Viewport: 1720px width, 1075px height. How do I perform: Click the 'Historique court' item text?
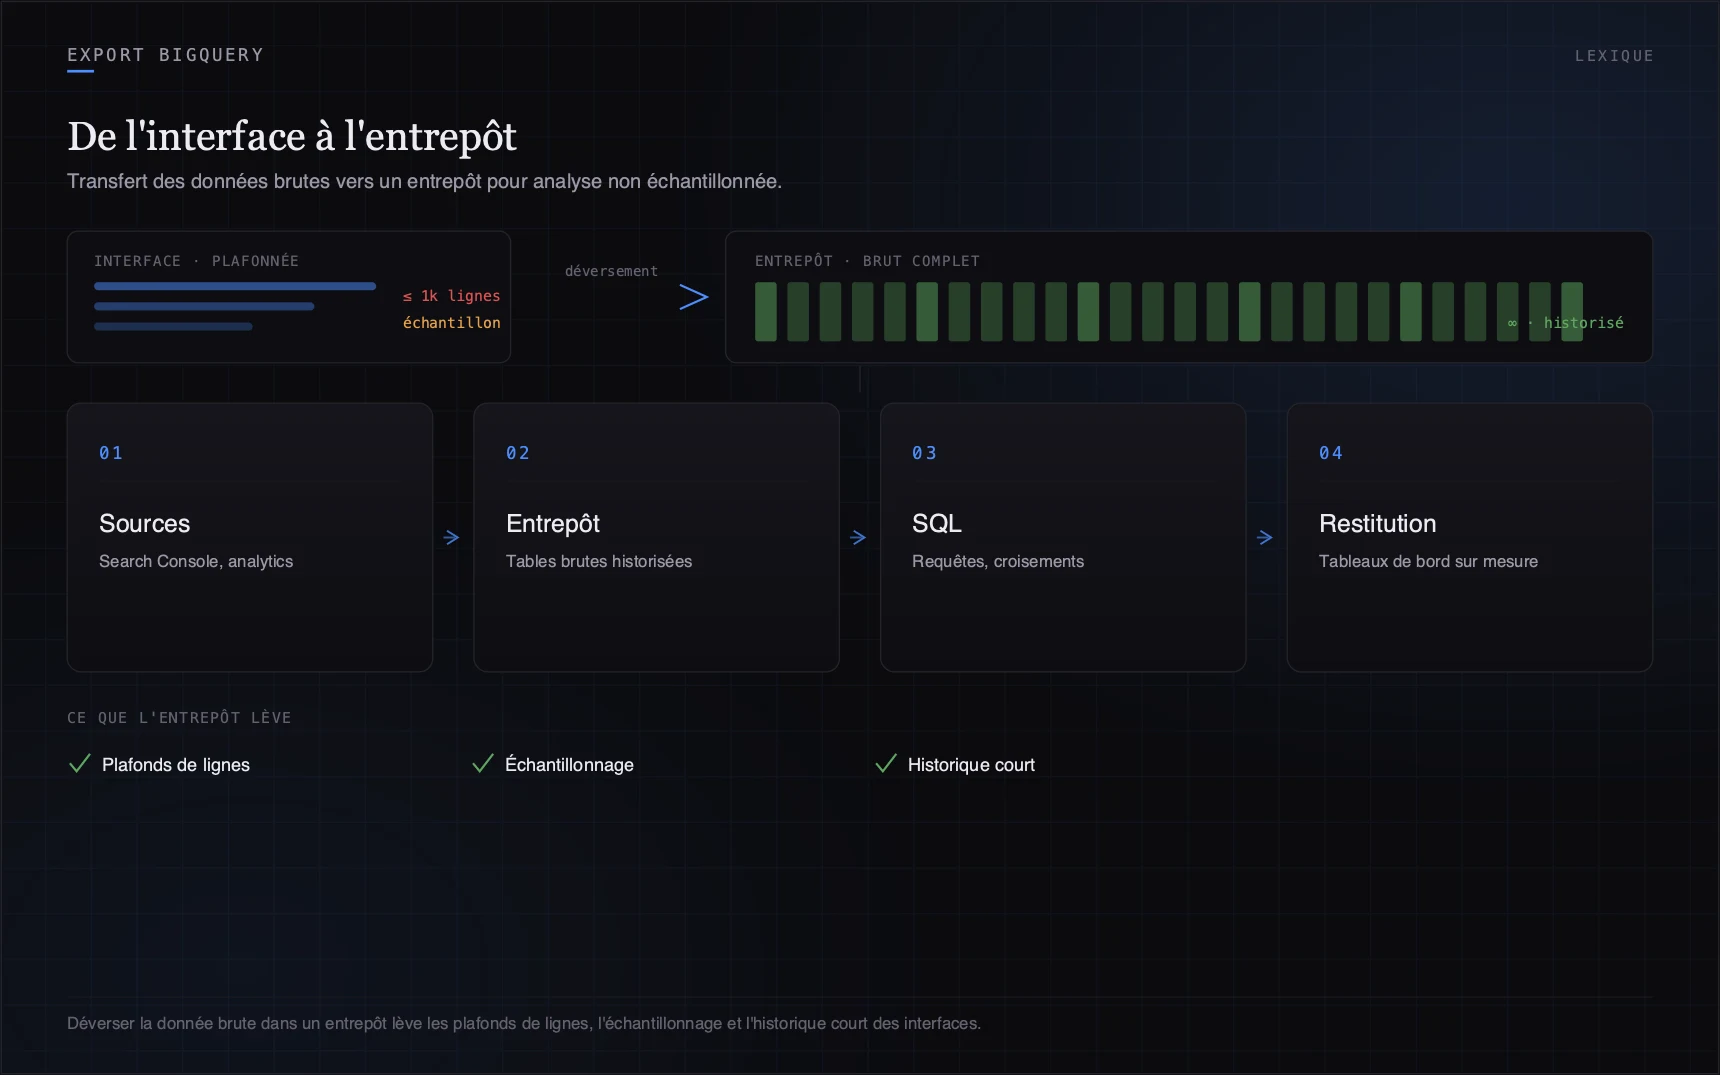click(x=971, y=765)
